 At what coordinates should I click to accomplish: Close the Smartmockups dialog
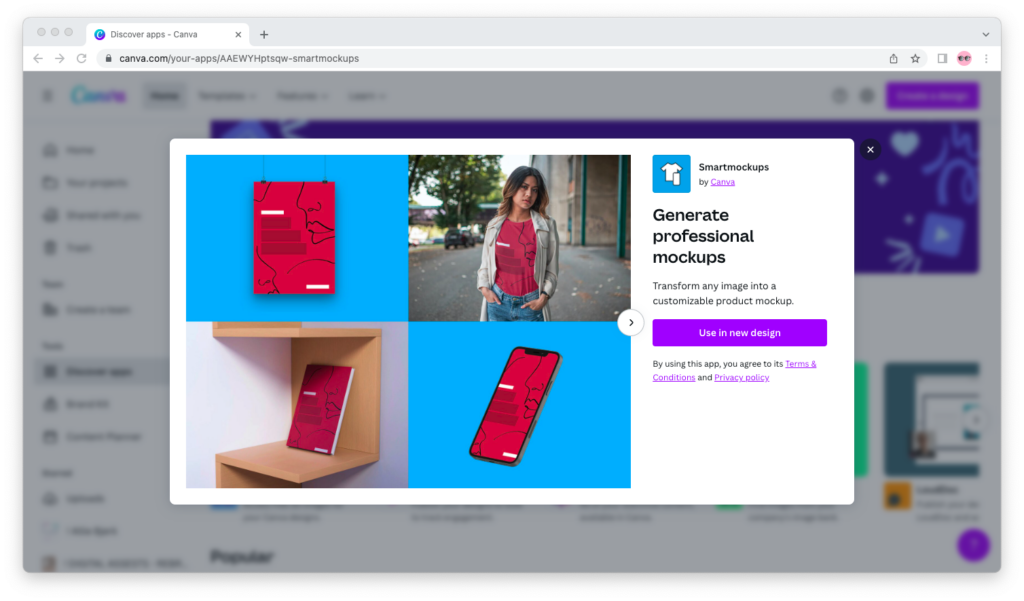tap(870, 150)
